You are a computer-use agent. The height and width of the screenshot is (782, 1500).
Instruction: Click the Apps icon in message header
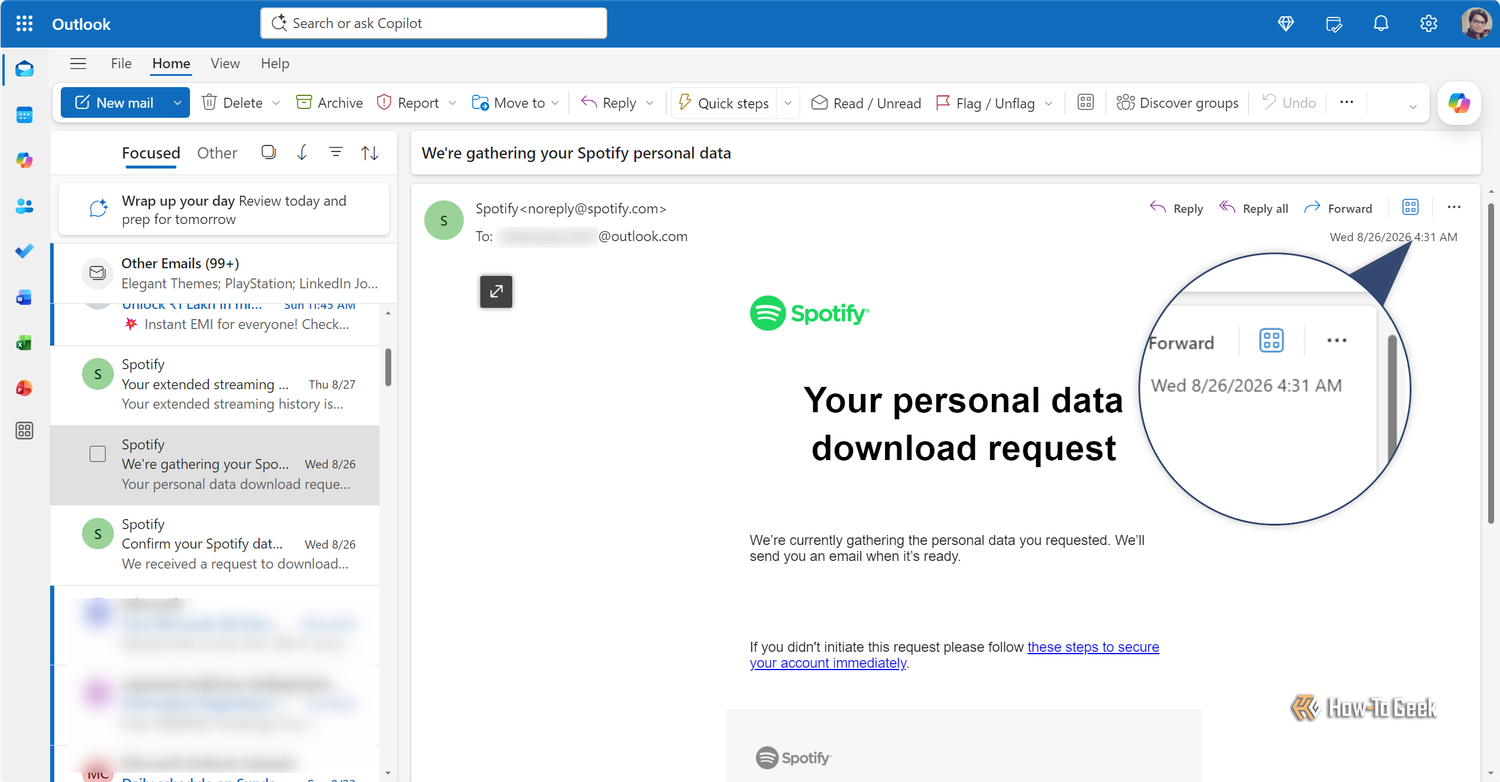click(1410, 207)
